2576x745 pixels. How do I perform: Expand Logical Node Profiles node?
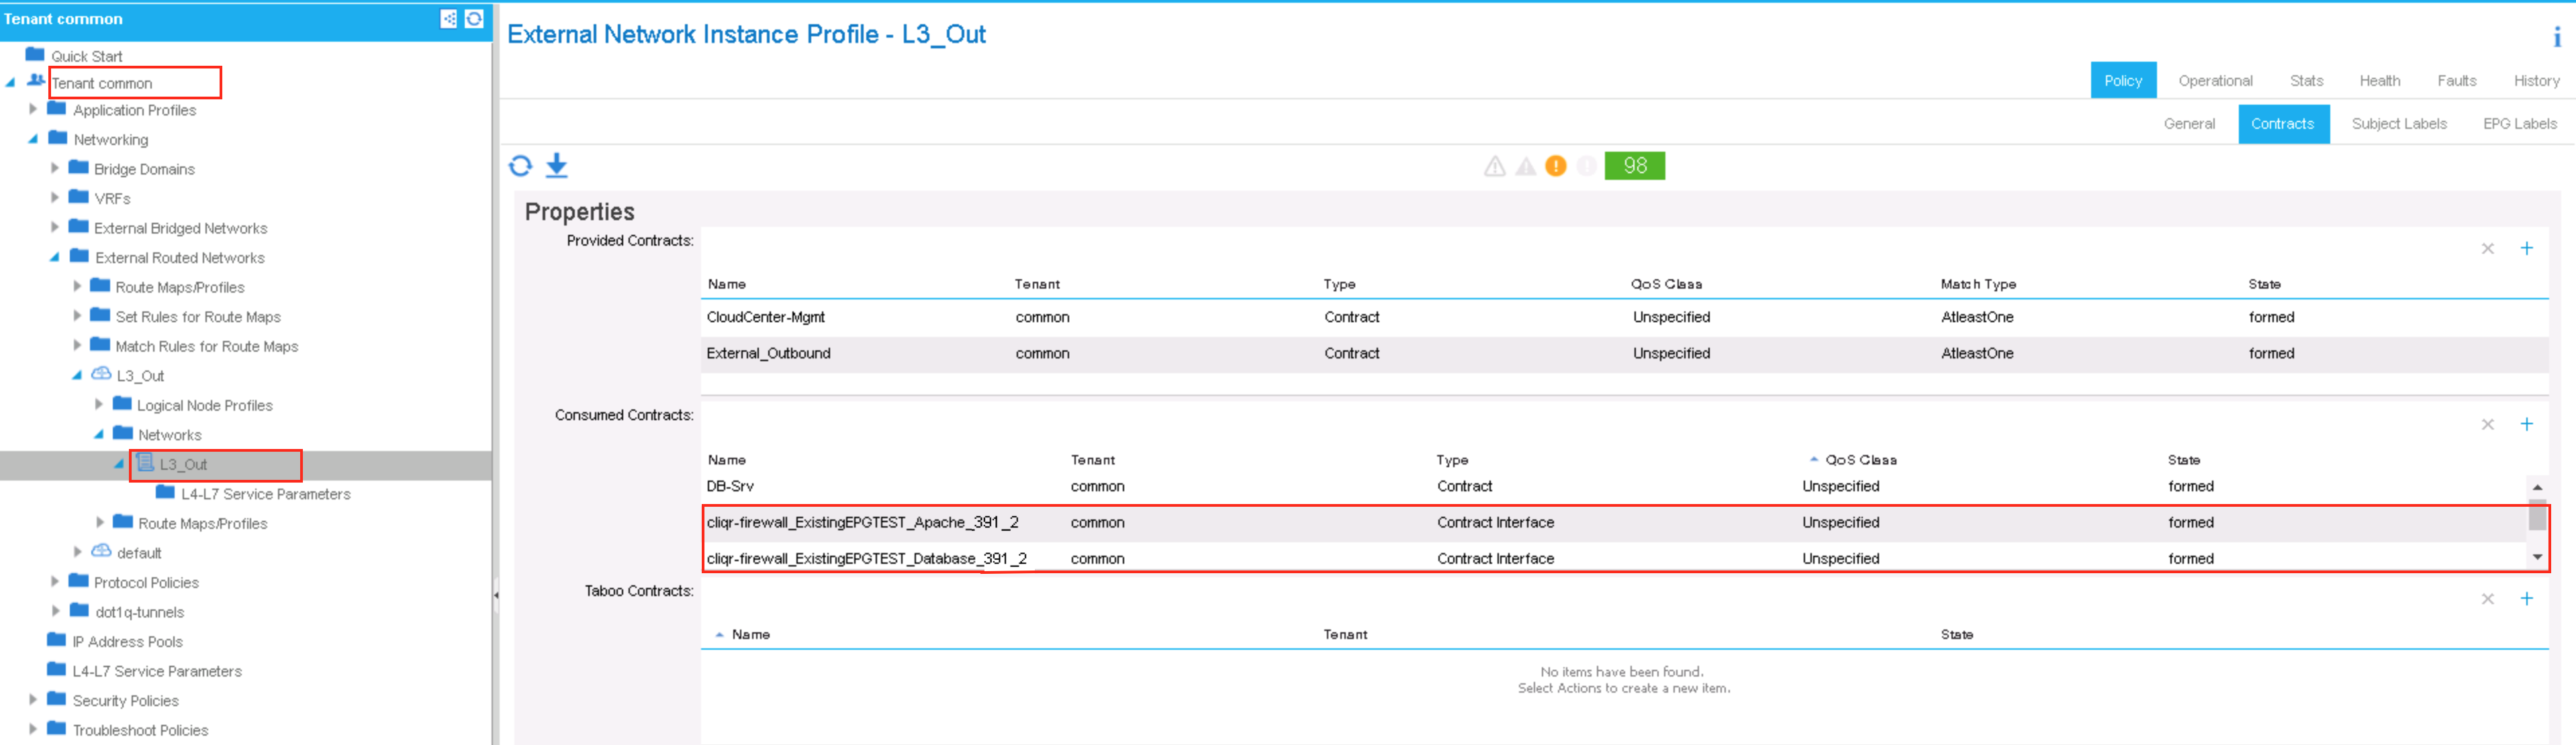click(x=99, y=404)
